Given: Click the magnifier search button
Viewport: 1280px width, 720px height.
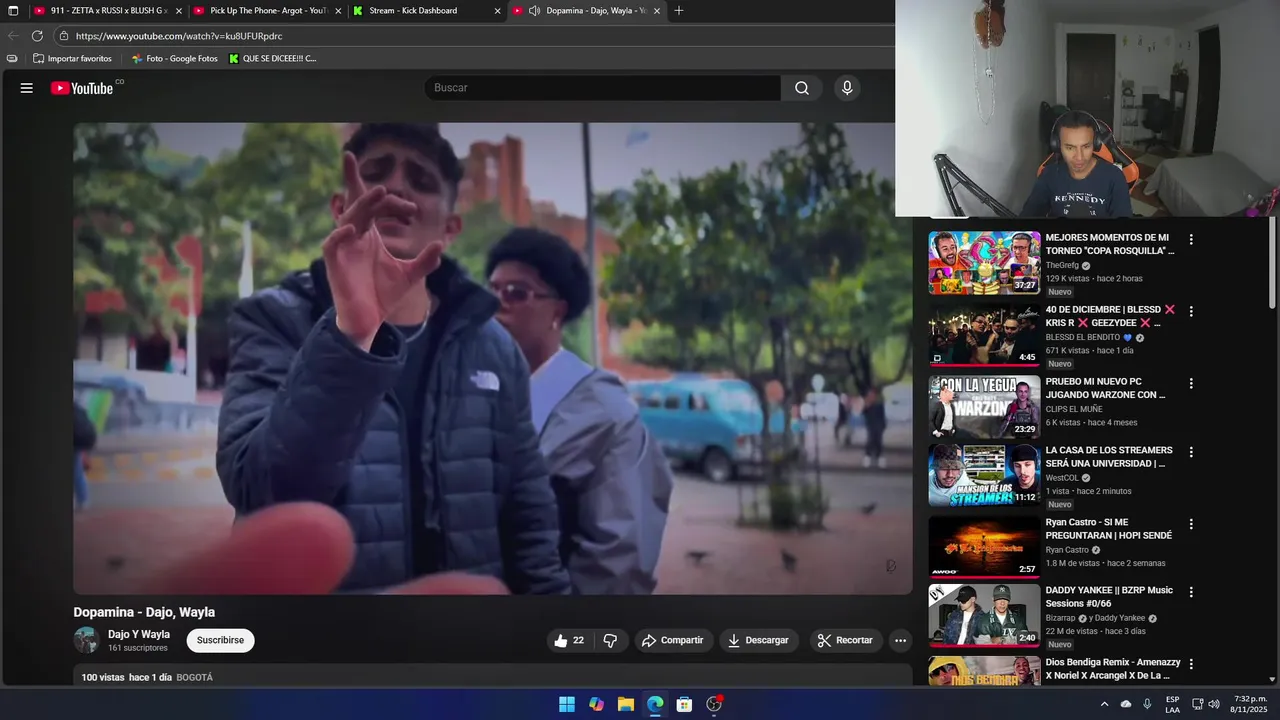Looking at the screenshot, I should click(802, 88).
